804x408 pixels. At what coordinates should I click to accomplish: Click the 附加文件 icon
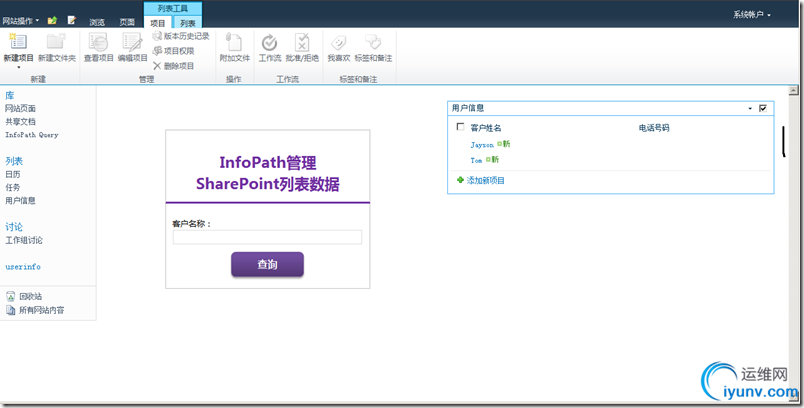point(234,42)
